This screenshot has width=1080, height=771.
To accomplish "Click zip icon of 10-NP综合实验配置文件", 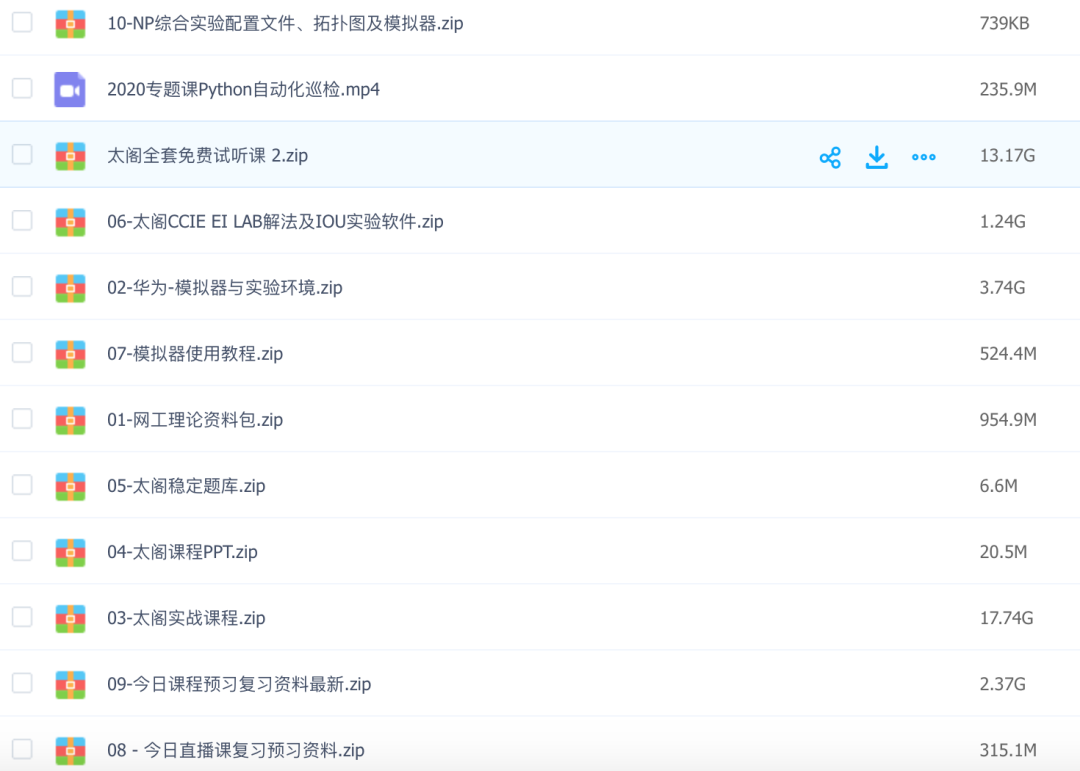I will (x=70, y=23).
